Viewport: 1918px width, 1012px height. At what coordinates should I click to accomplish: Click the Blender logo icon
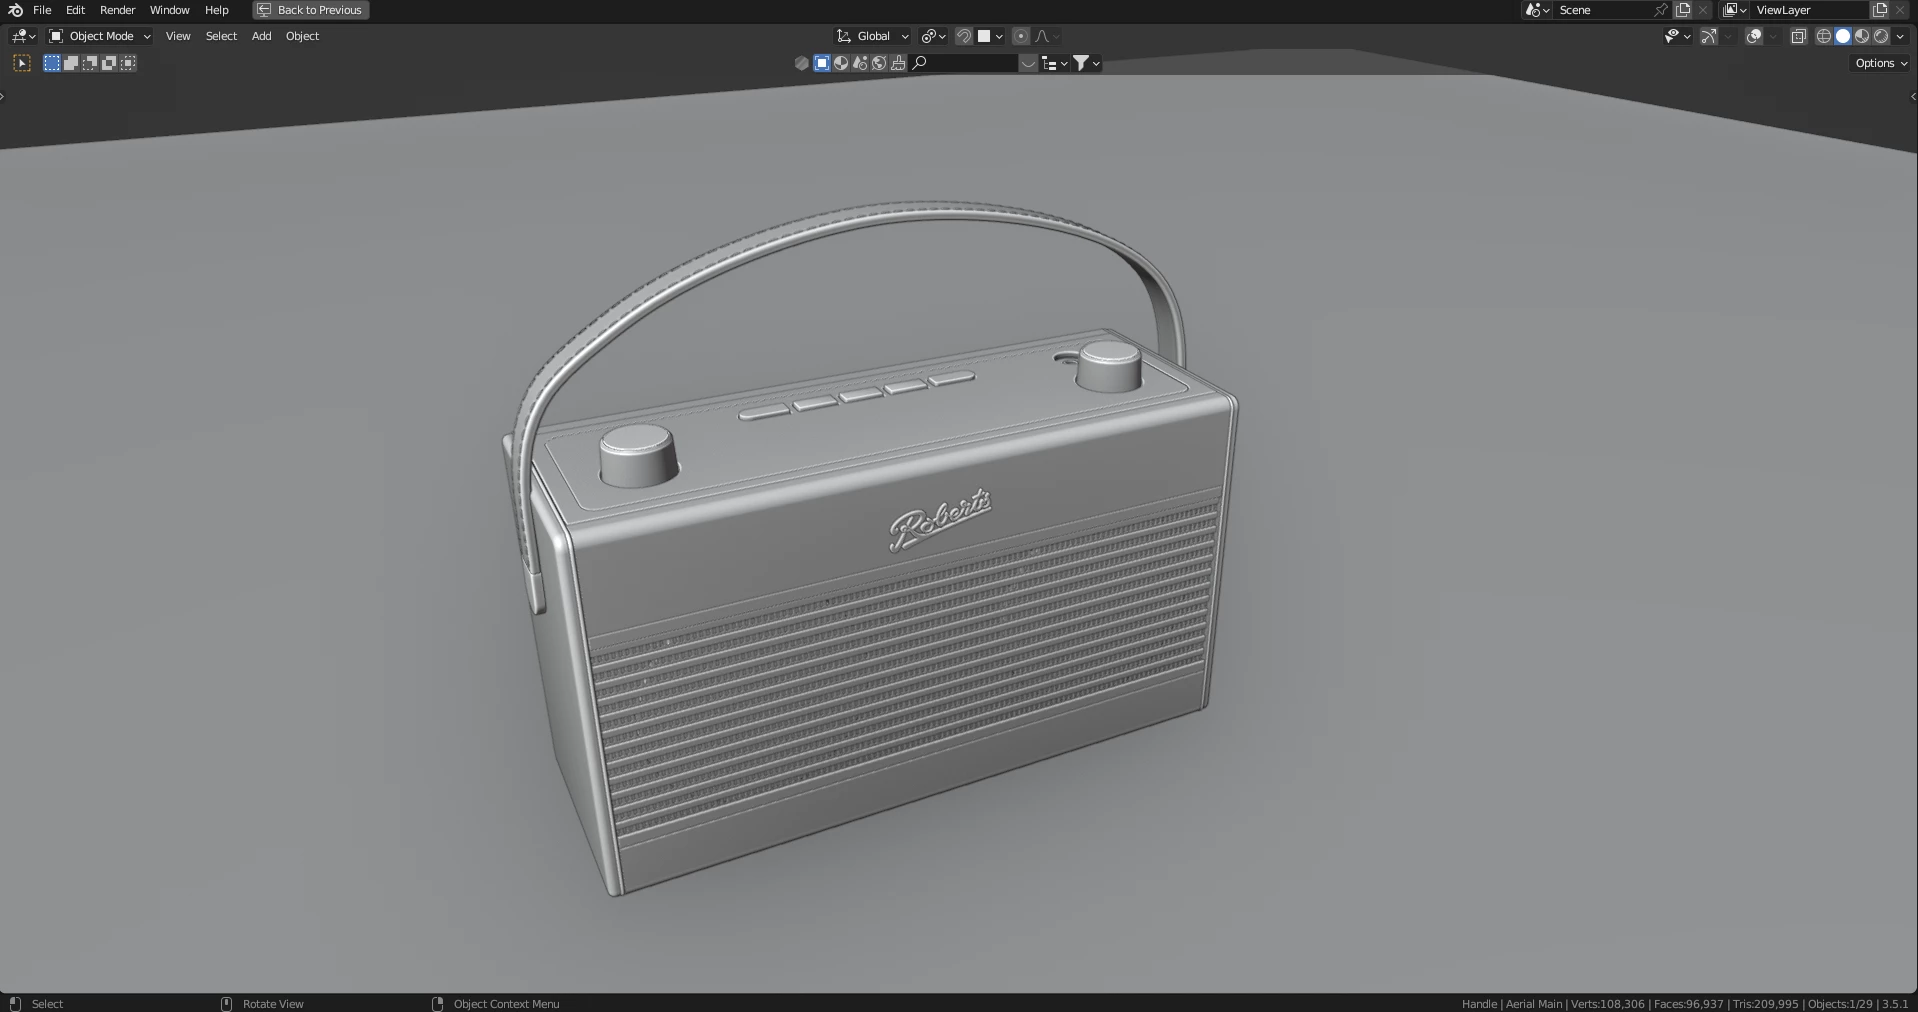[x=15, y=10]
